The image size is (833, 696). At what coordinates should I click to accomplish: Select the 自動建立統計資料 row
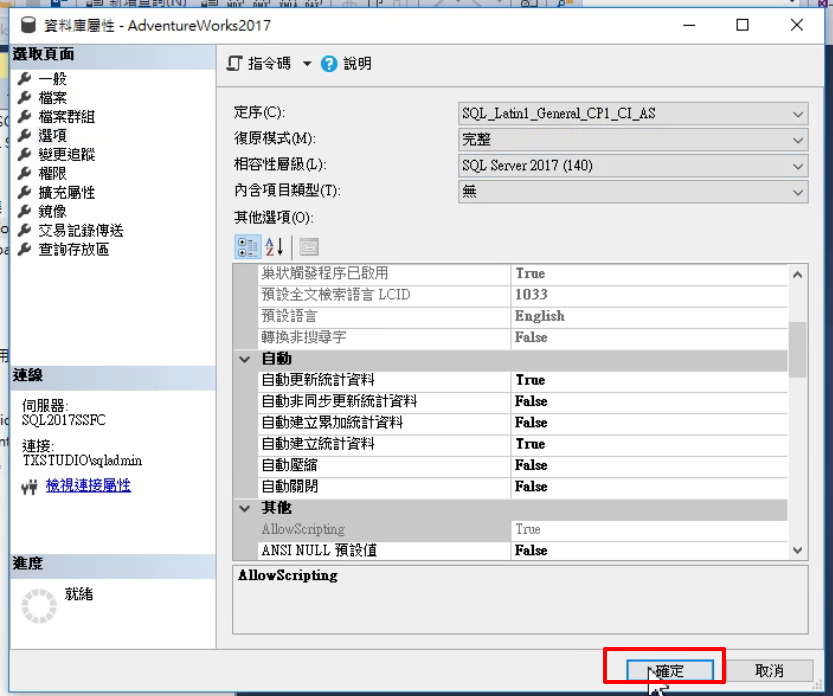(523, 444)
